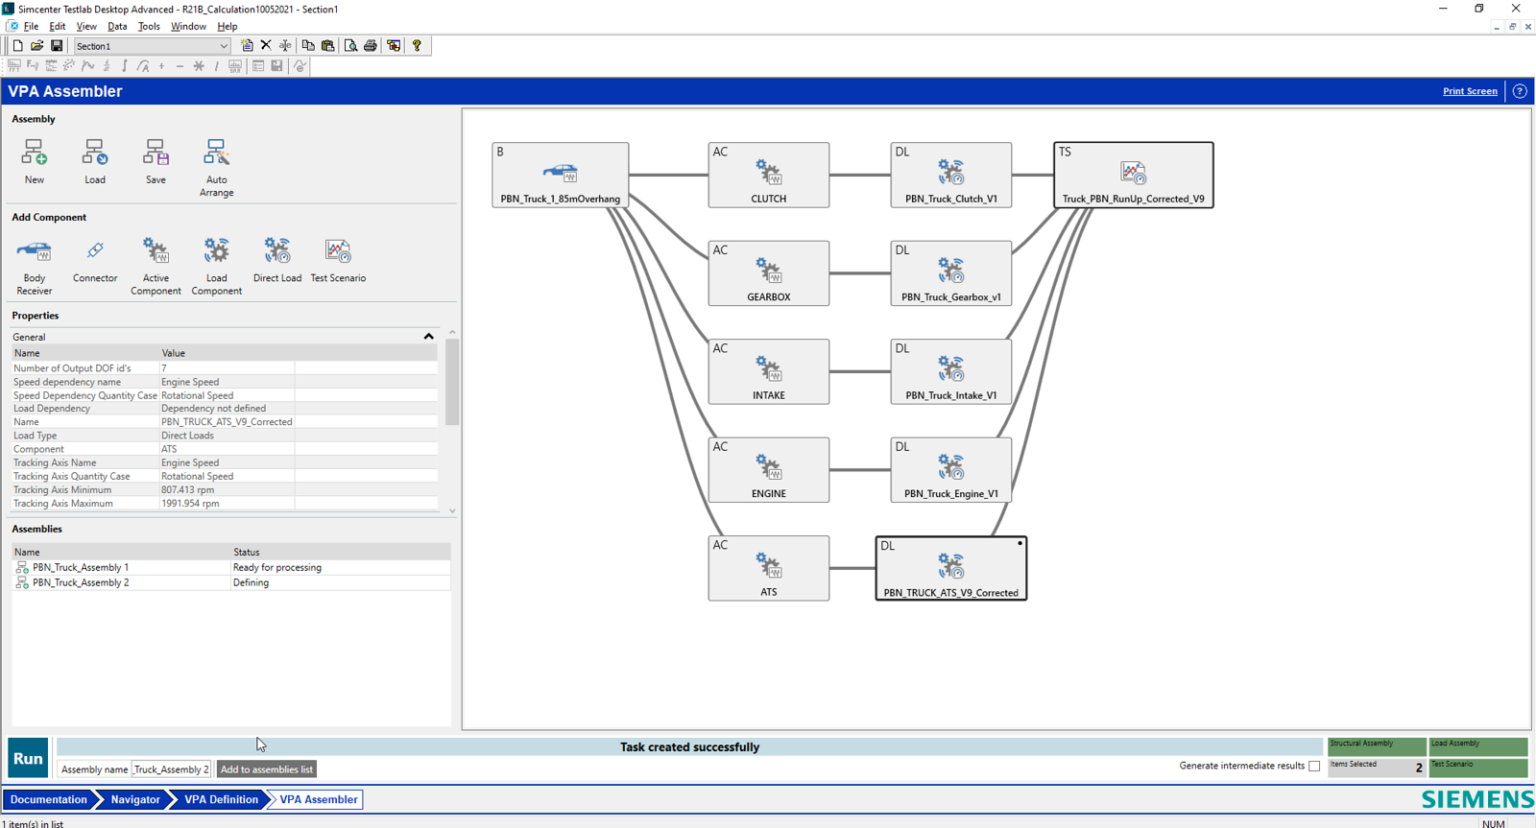The image size is (1536, 828).
Task: Open the Print Screen link
Action: 1469,90
